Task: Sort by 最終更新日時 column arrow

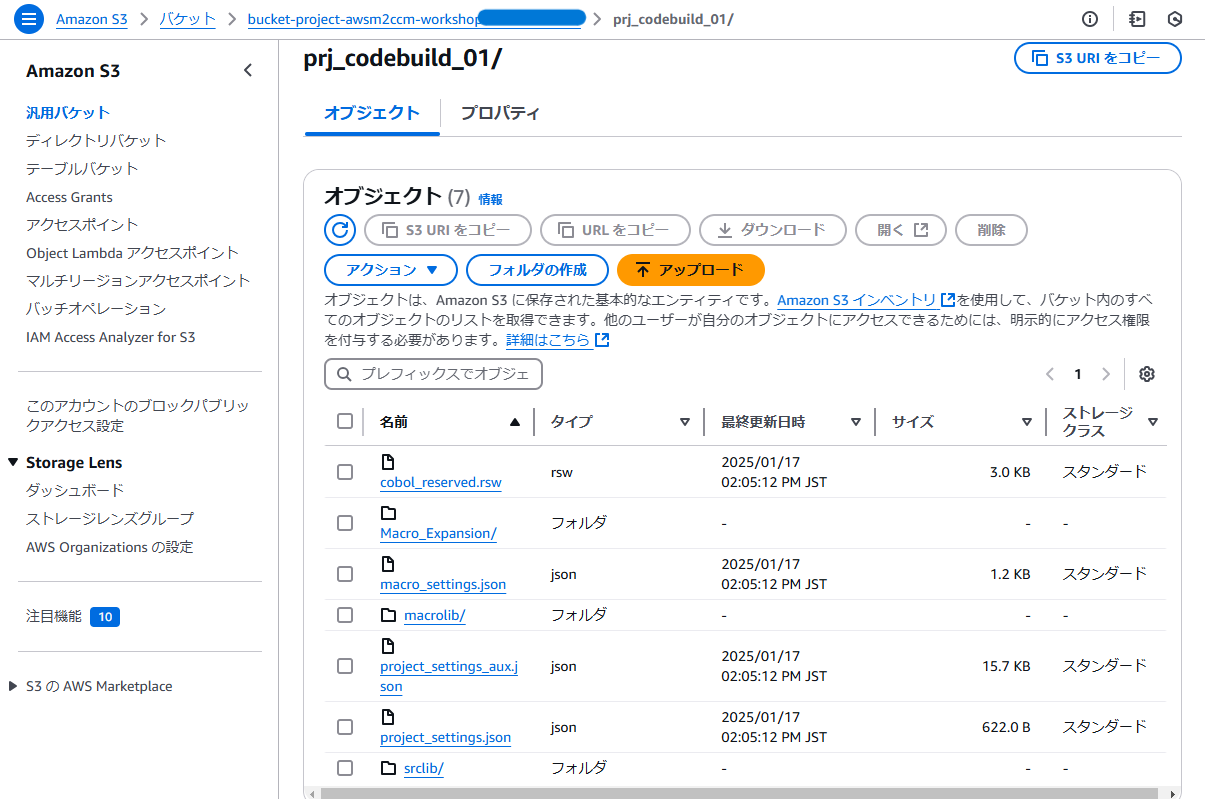Action: coord(856,422)
